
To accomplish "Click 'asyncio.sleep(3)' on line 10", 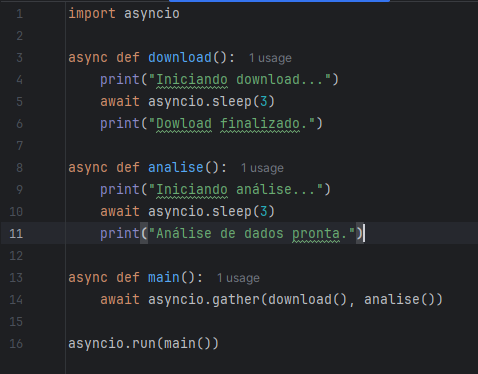I will tap(211, 211).
